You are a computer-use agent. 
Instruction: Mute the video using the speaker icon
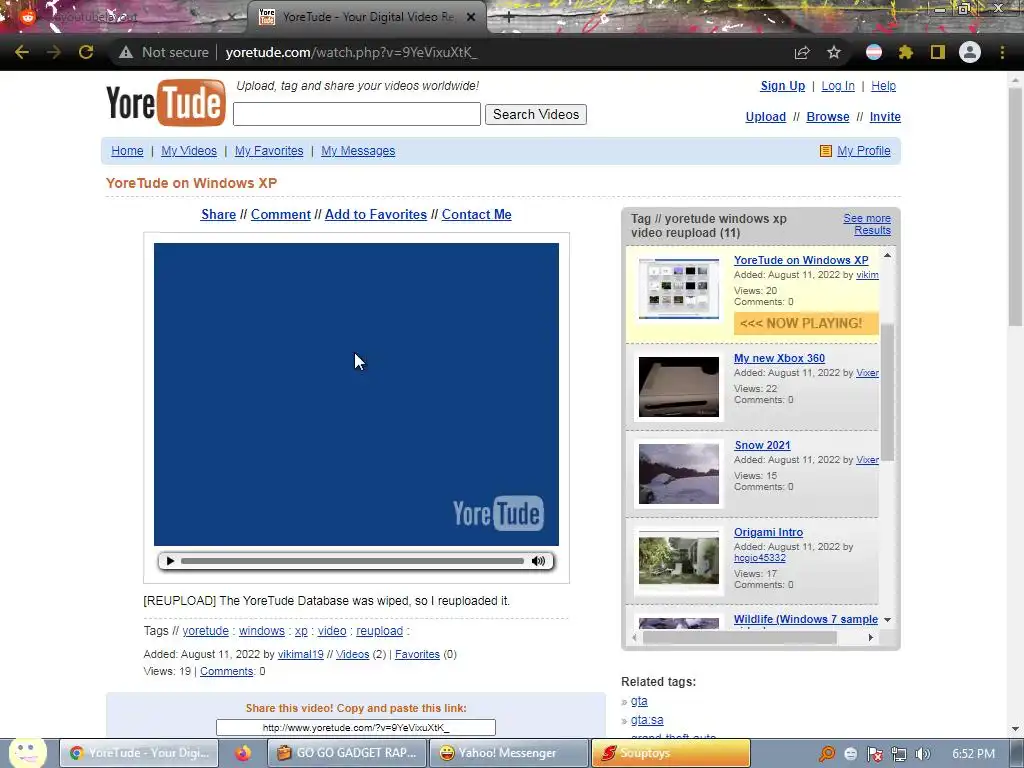pyautogui.click(x=538, y=561)
